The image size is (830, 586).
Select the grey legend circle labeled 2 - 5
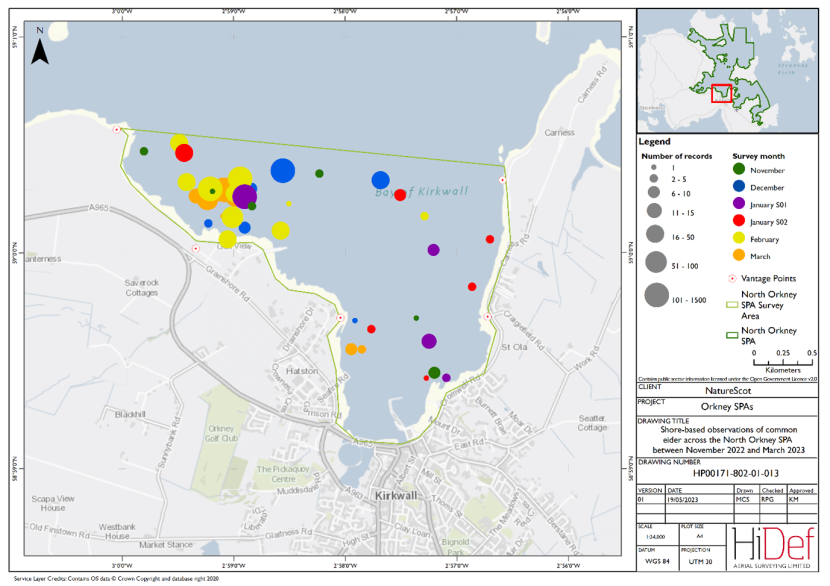[654, 179]
